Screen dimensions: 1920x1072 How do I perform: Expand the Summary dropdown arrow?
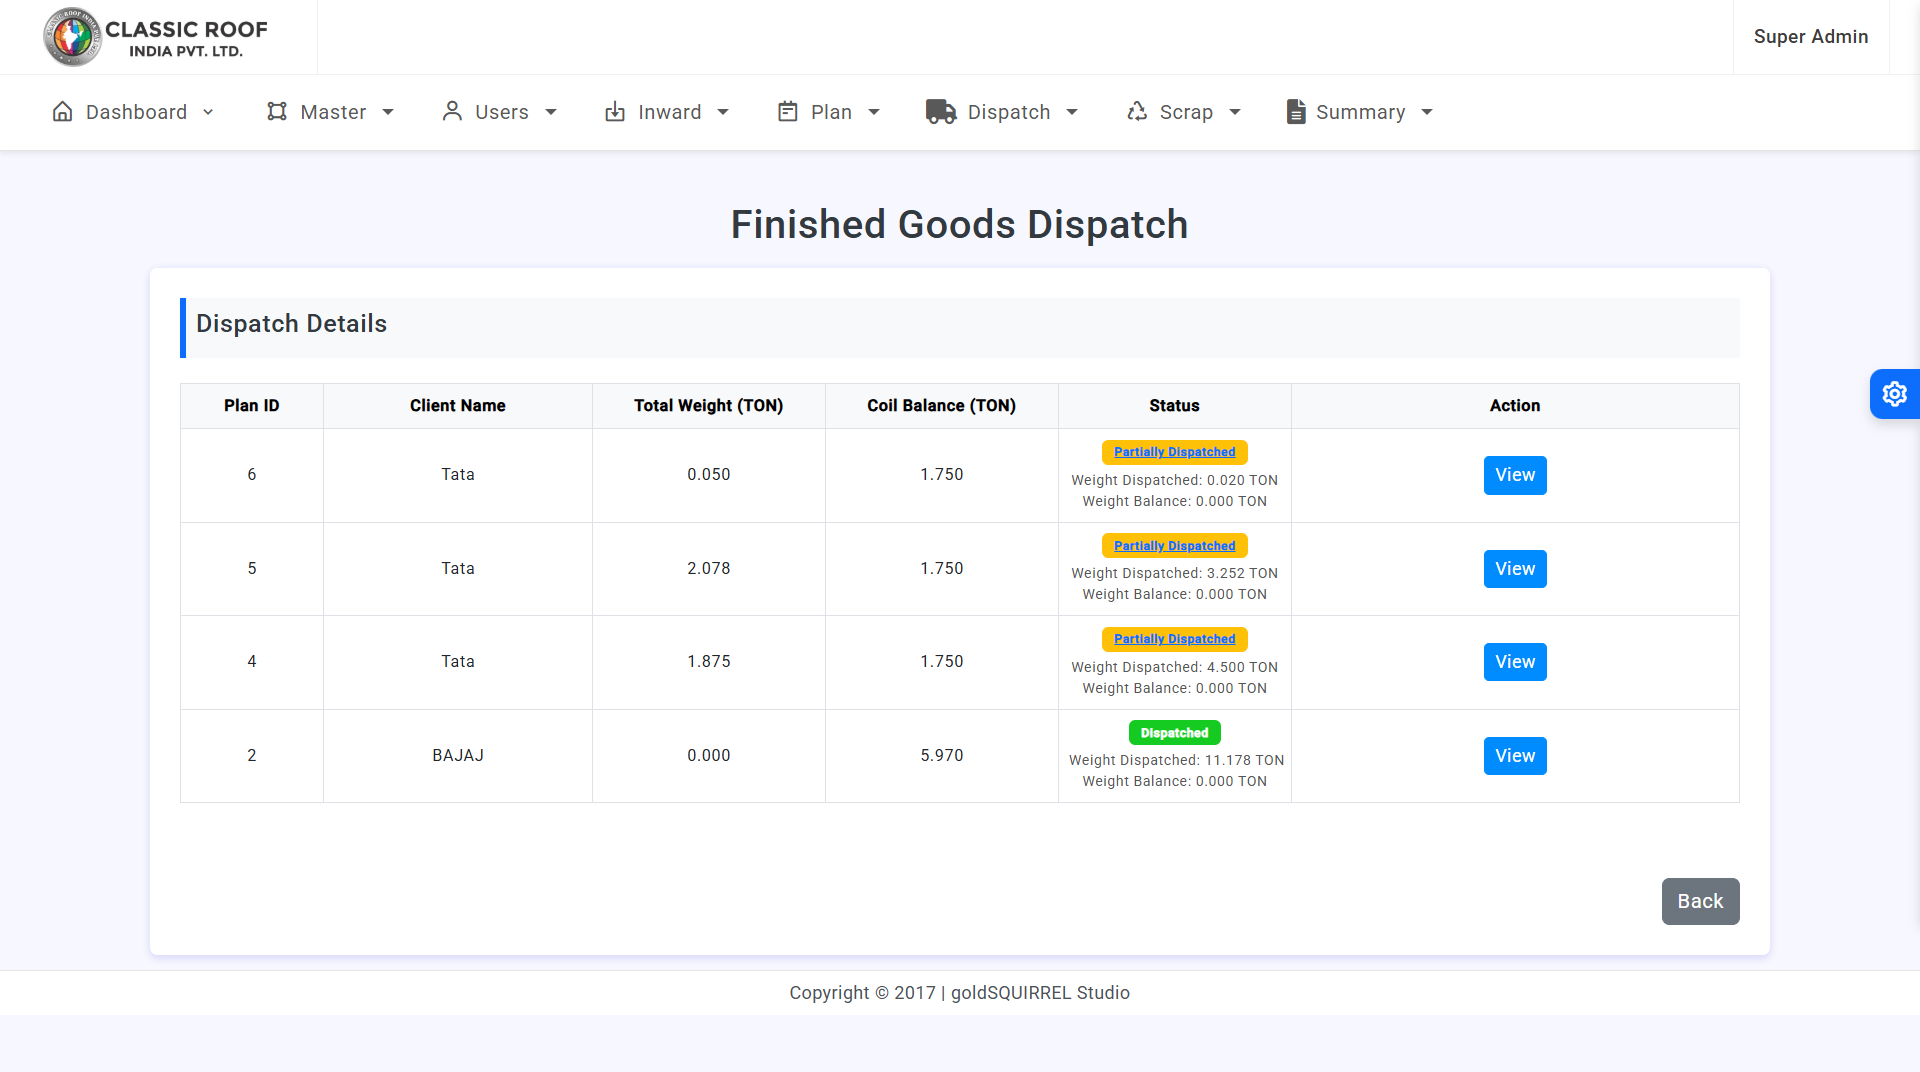[1427, 112]
